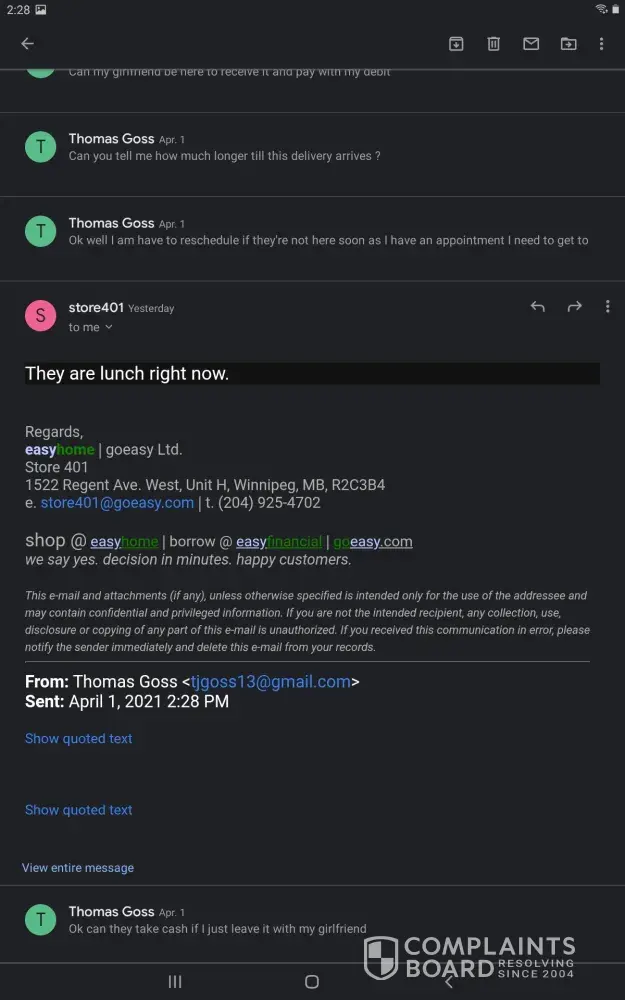The height and width of the screenshot is (1000, 625).
Task: Go back using the top-left arrow
Action: coord(27,44)
